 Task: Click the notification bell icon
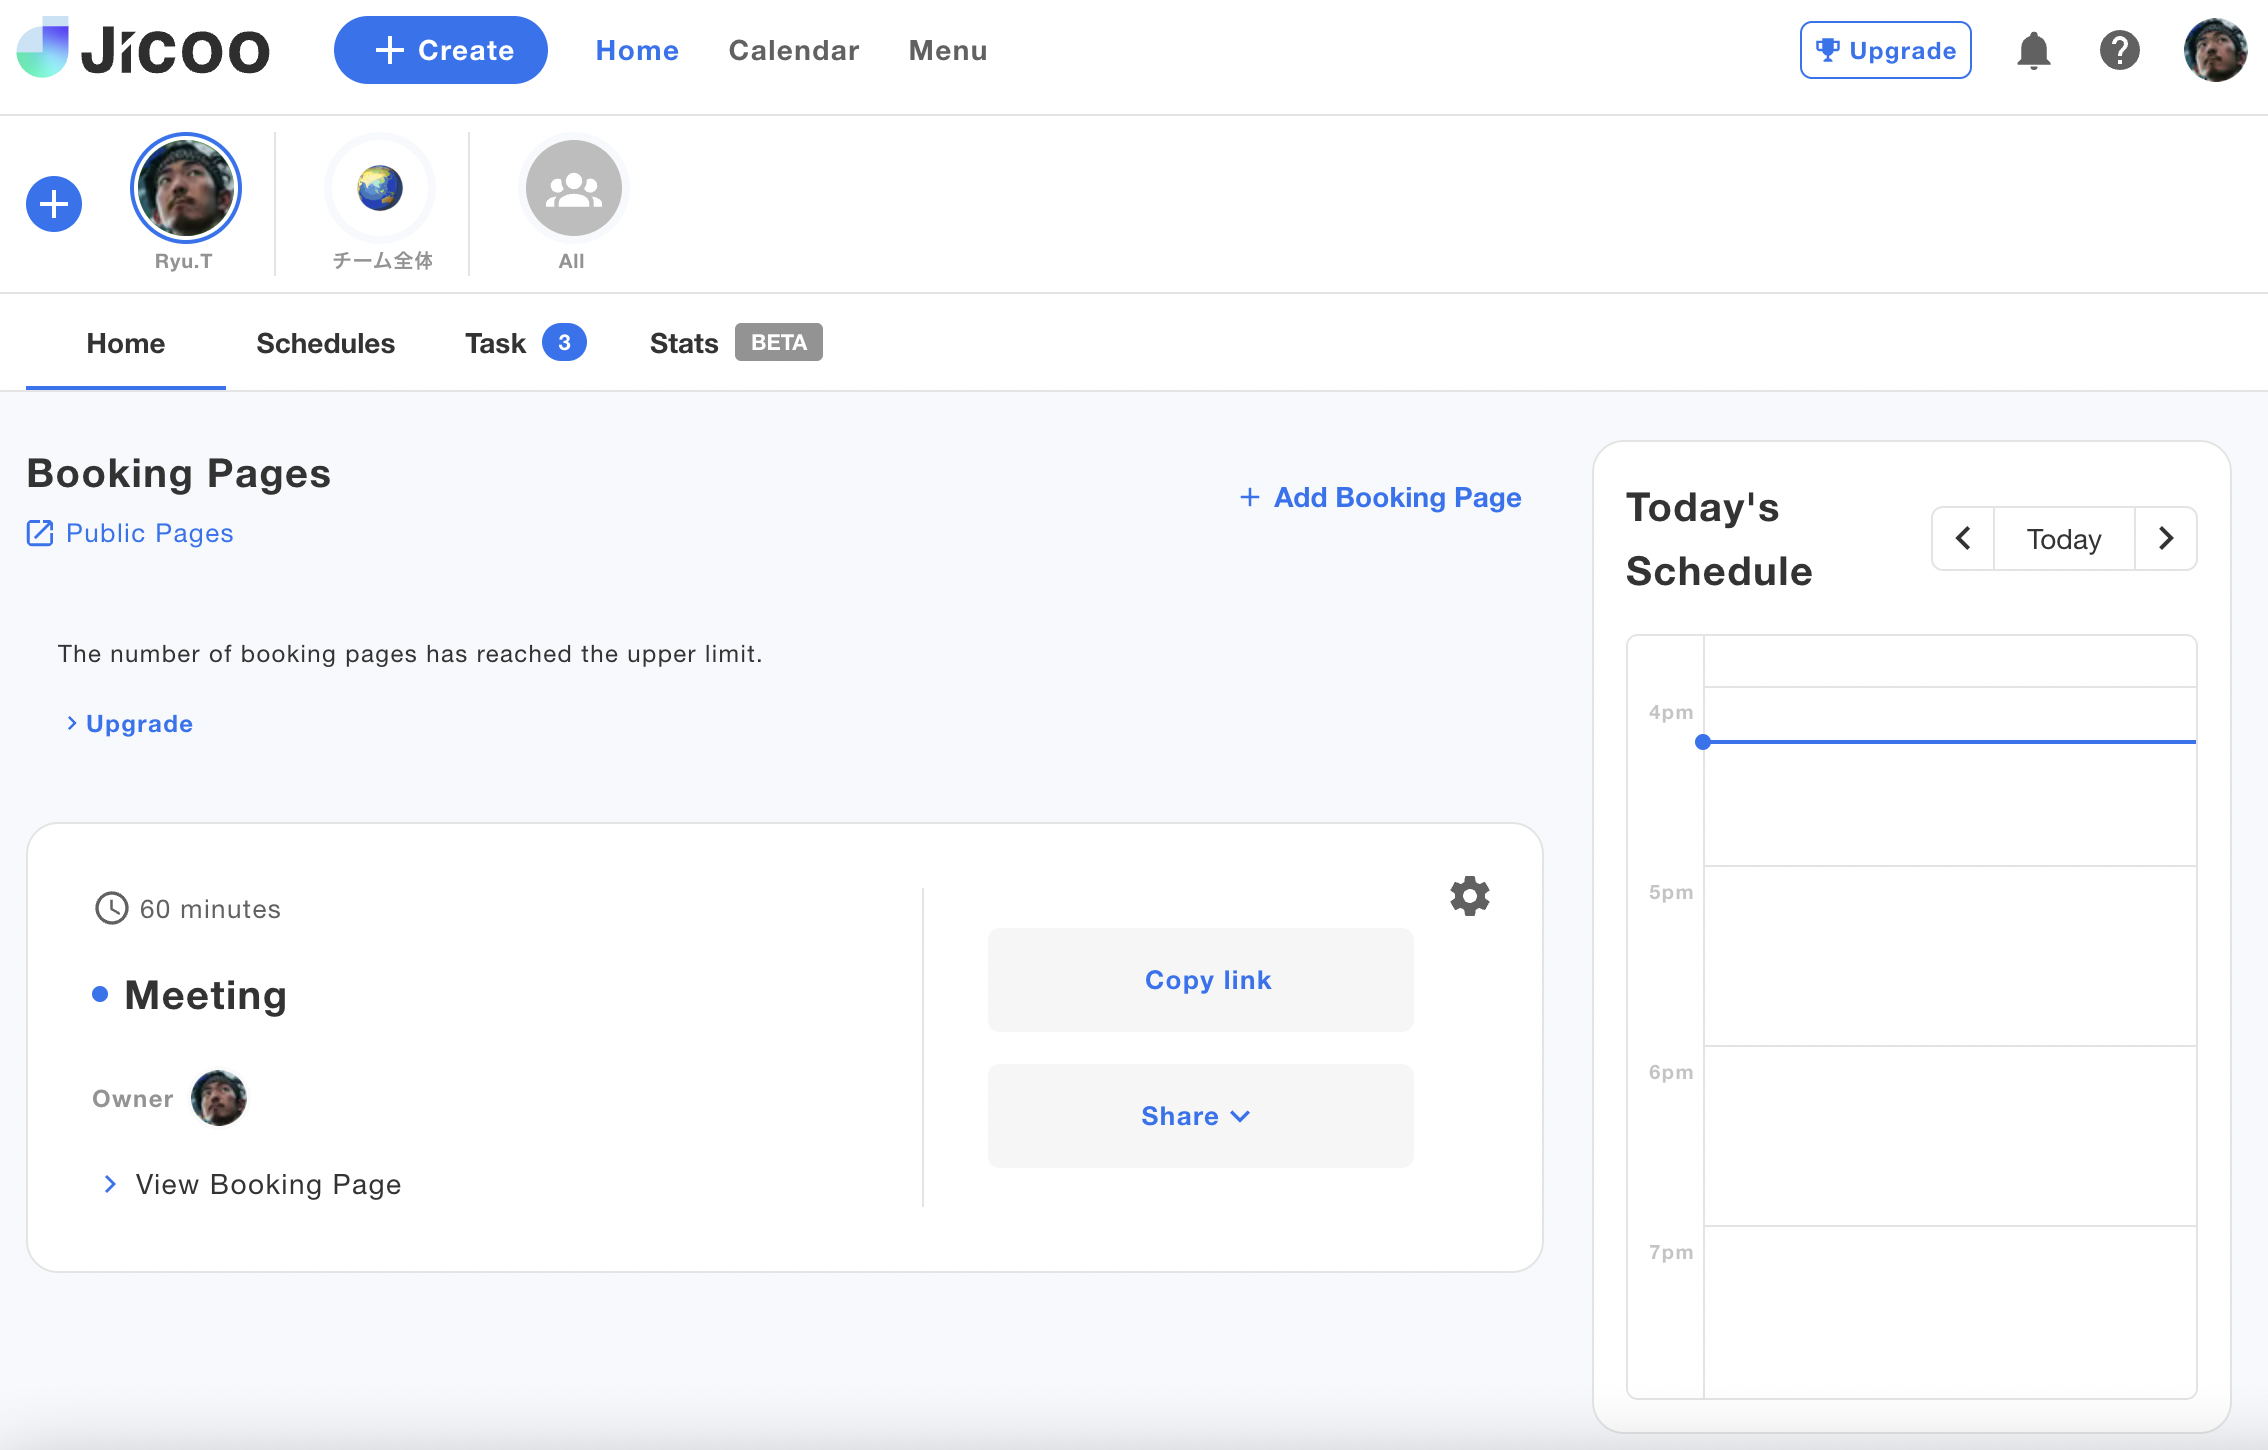pos(2035,50)
